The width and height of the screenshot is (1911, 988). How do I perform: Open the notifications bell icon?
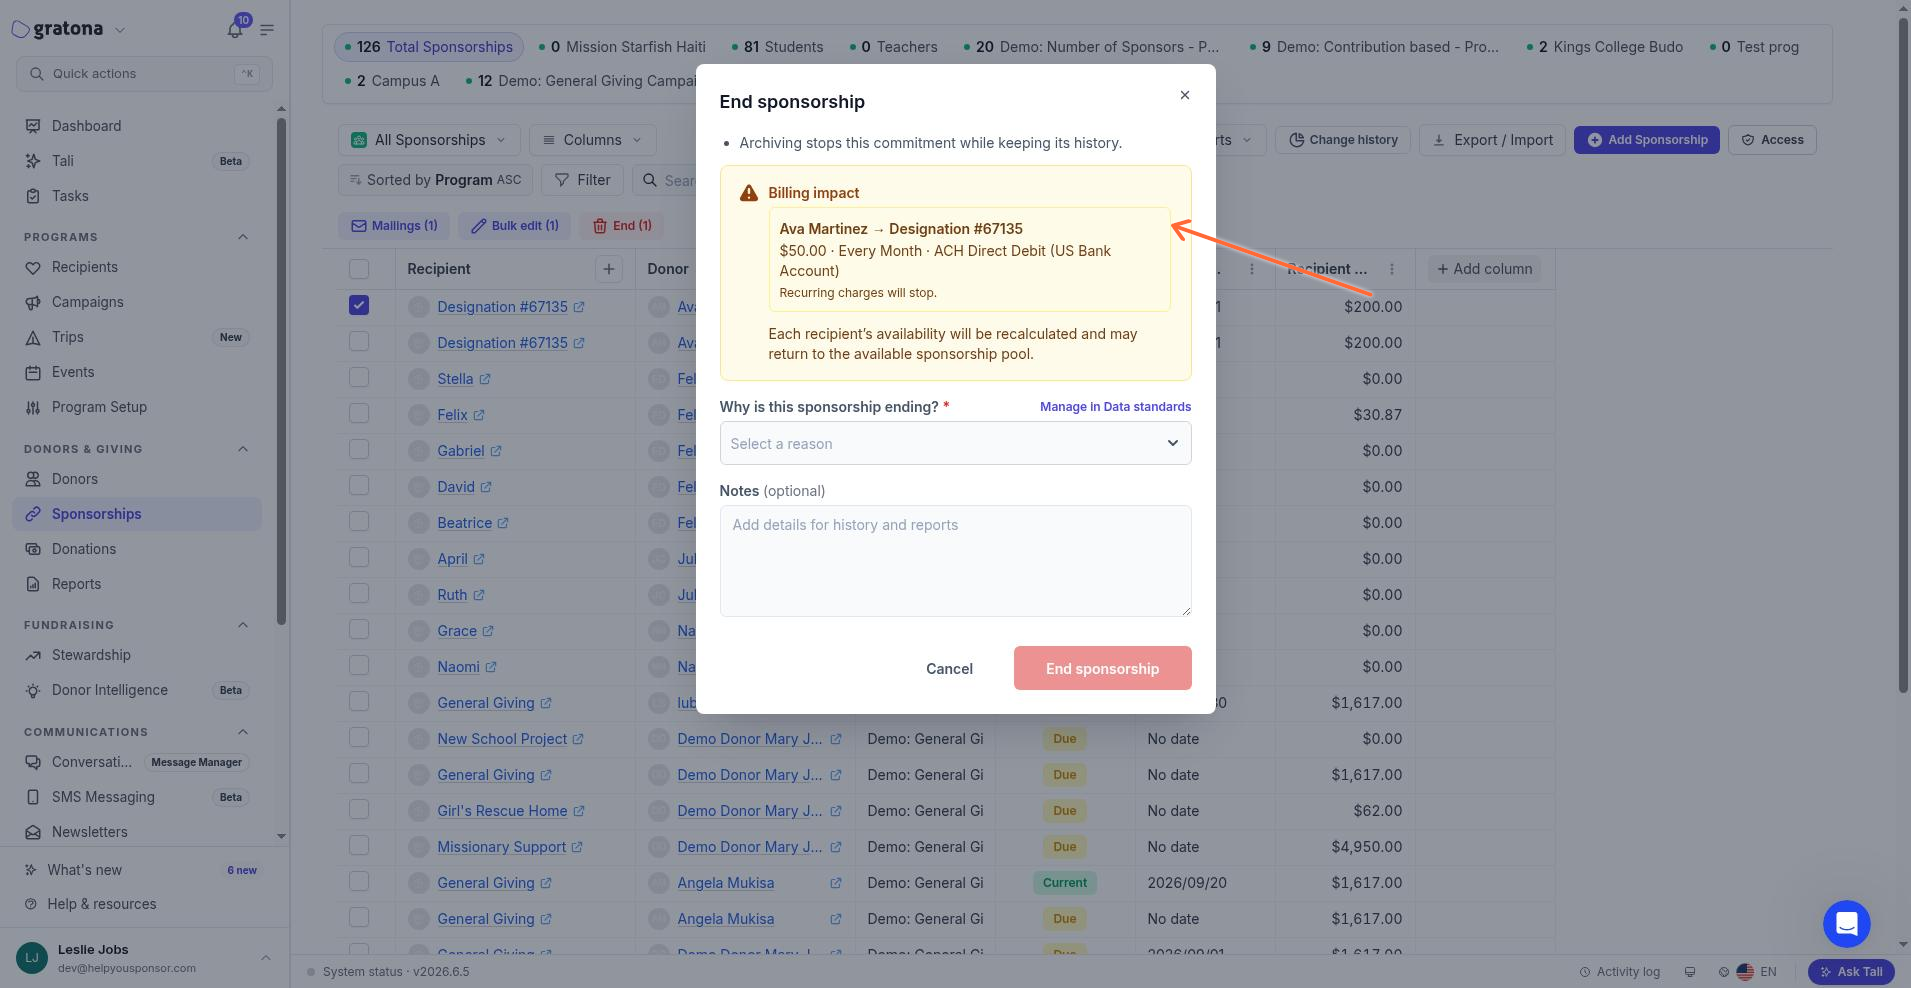click(x=235, y=29)
